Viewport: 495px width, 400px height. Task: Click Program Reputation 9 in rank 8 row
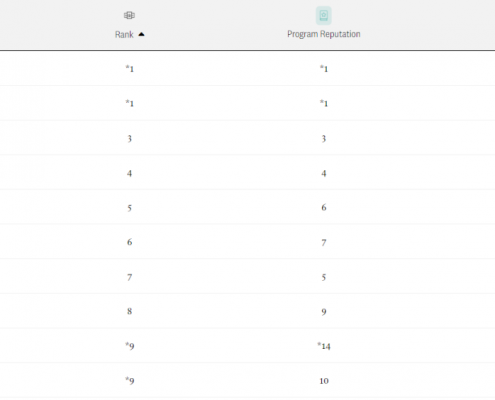tap(324, 312)
